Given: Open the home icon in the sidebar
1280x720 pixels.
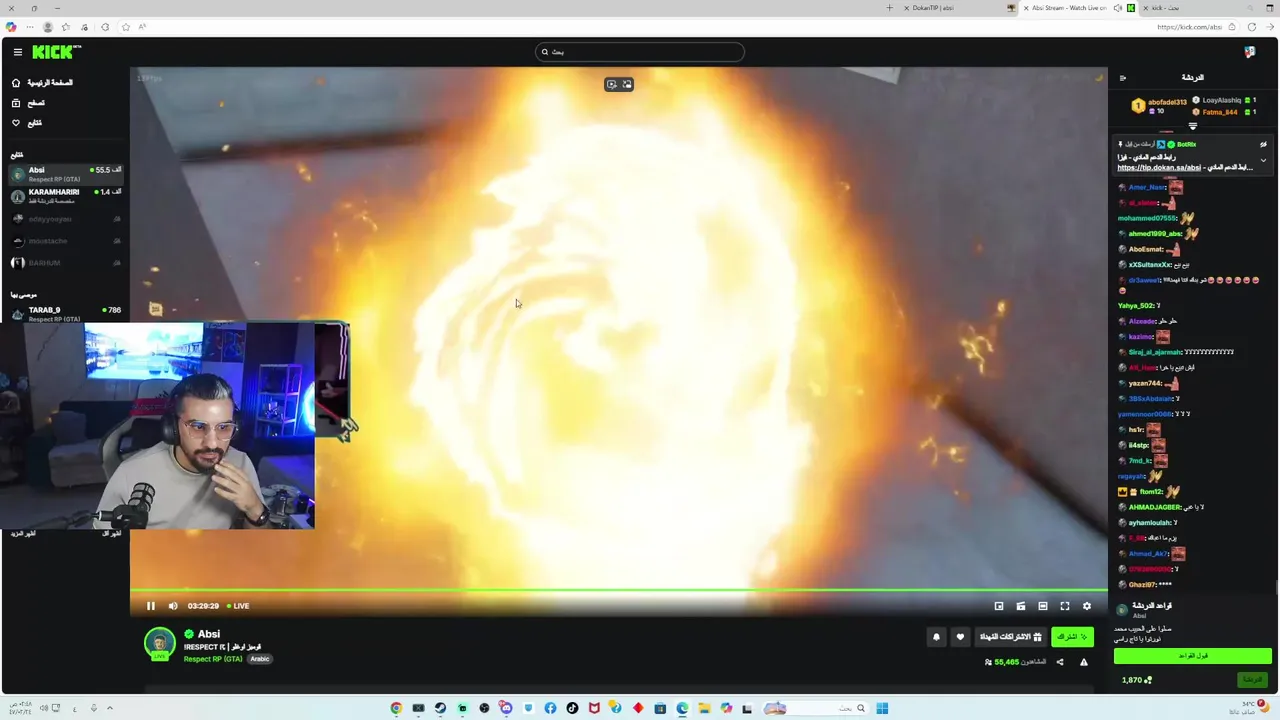Looking at the screenshot, I should pyautogui.click(x=16, y=83).
